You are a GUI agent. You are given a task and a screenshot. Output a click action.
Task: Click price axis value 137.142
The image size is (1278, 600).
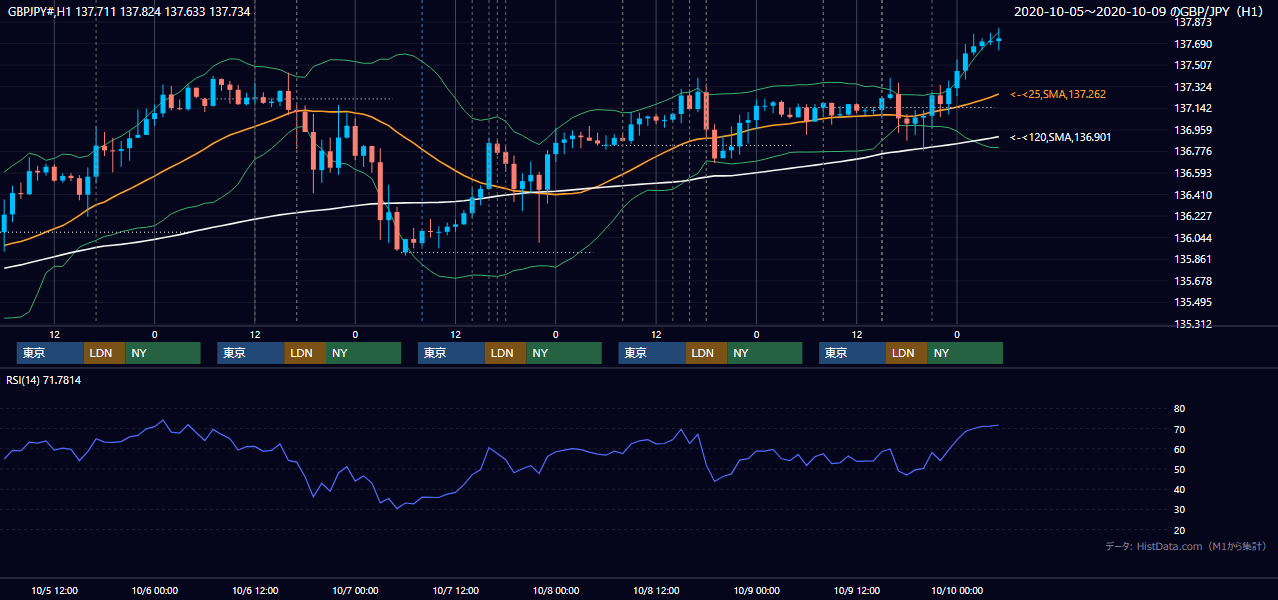(1193, 108)
